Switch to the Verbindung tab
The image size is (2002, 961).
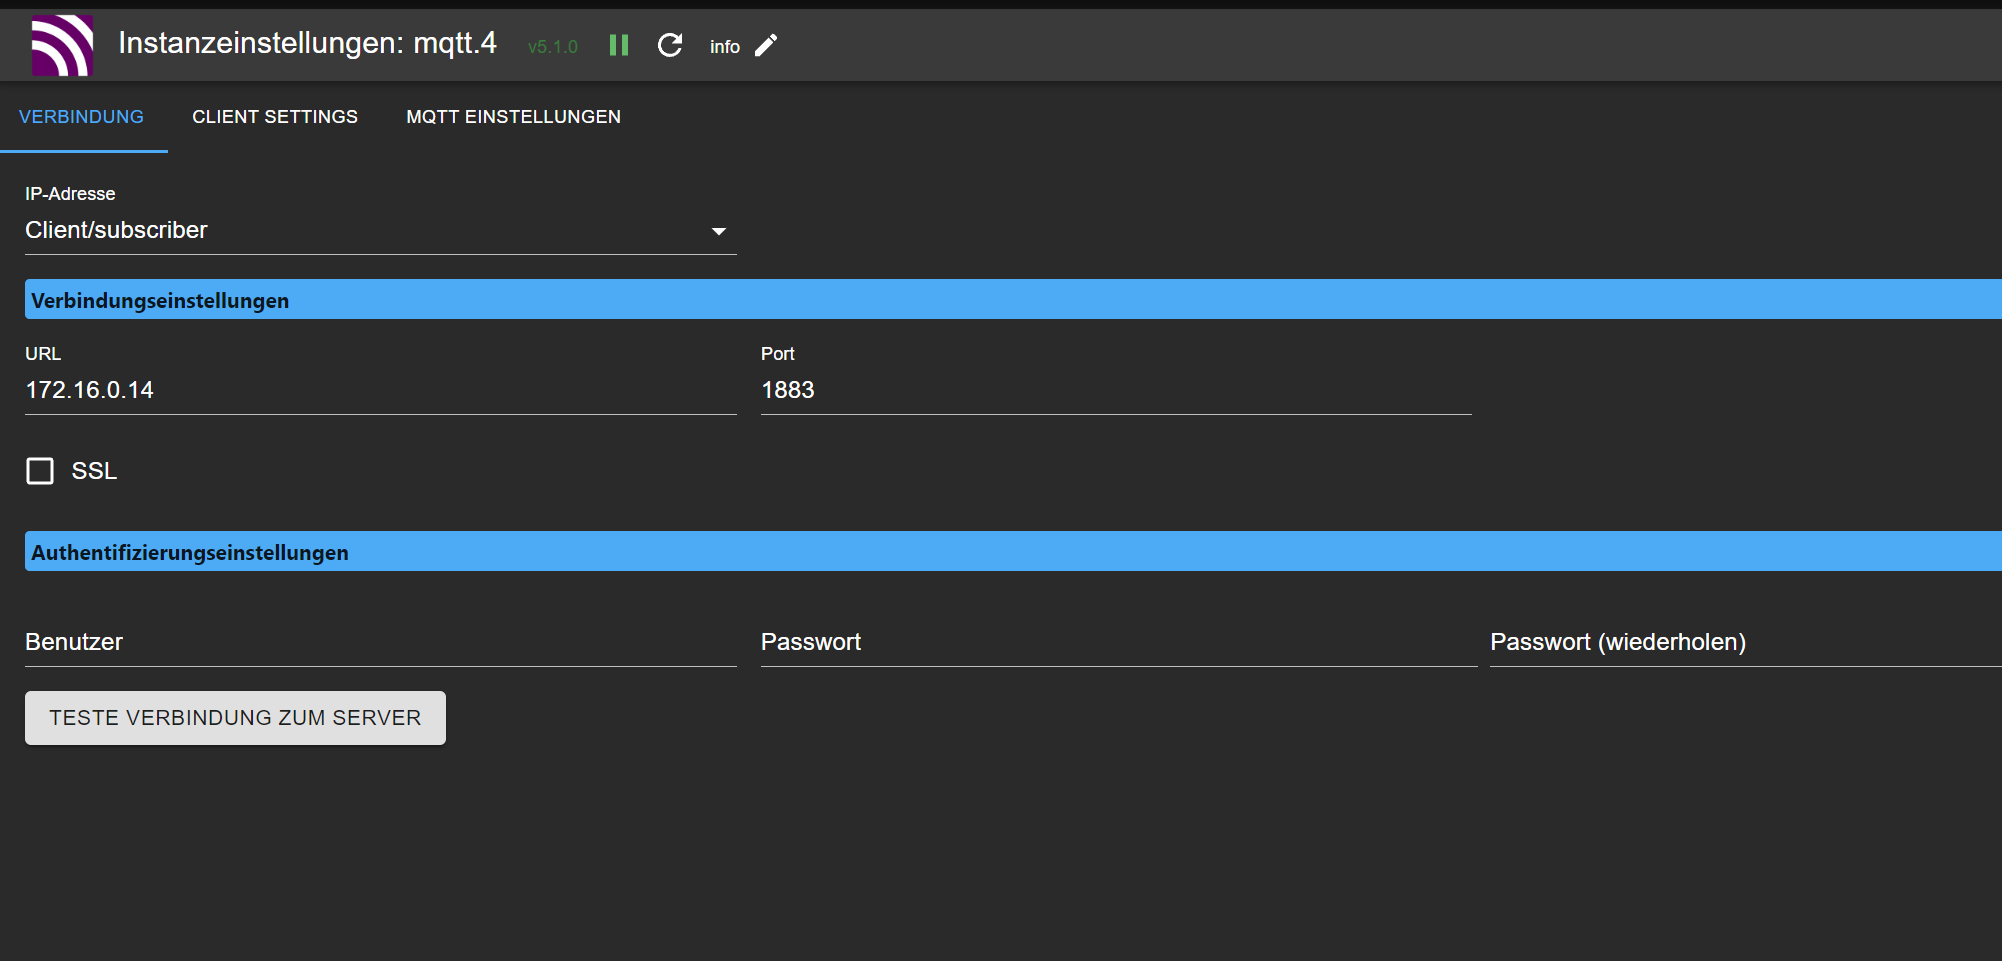pyautogui.click(x=81, y=117)
